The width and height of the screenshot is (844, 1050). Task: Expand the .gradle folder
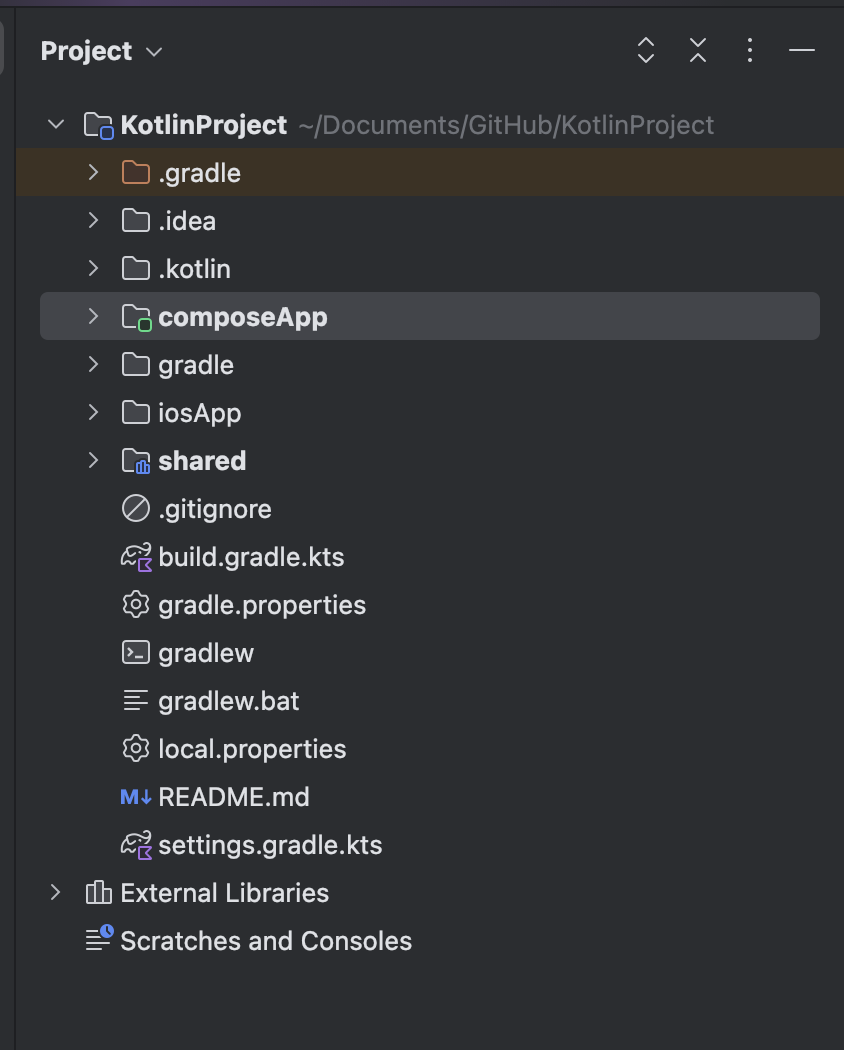click(x=93, y=173)
